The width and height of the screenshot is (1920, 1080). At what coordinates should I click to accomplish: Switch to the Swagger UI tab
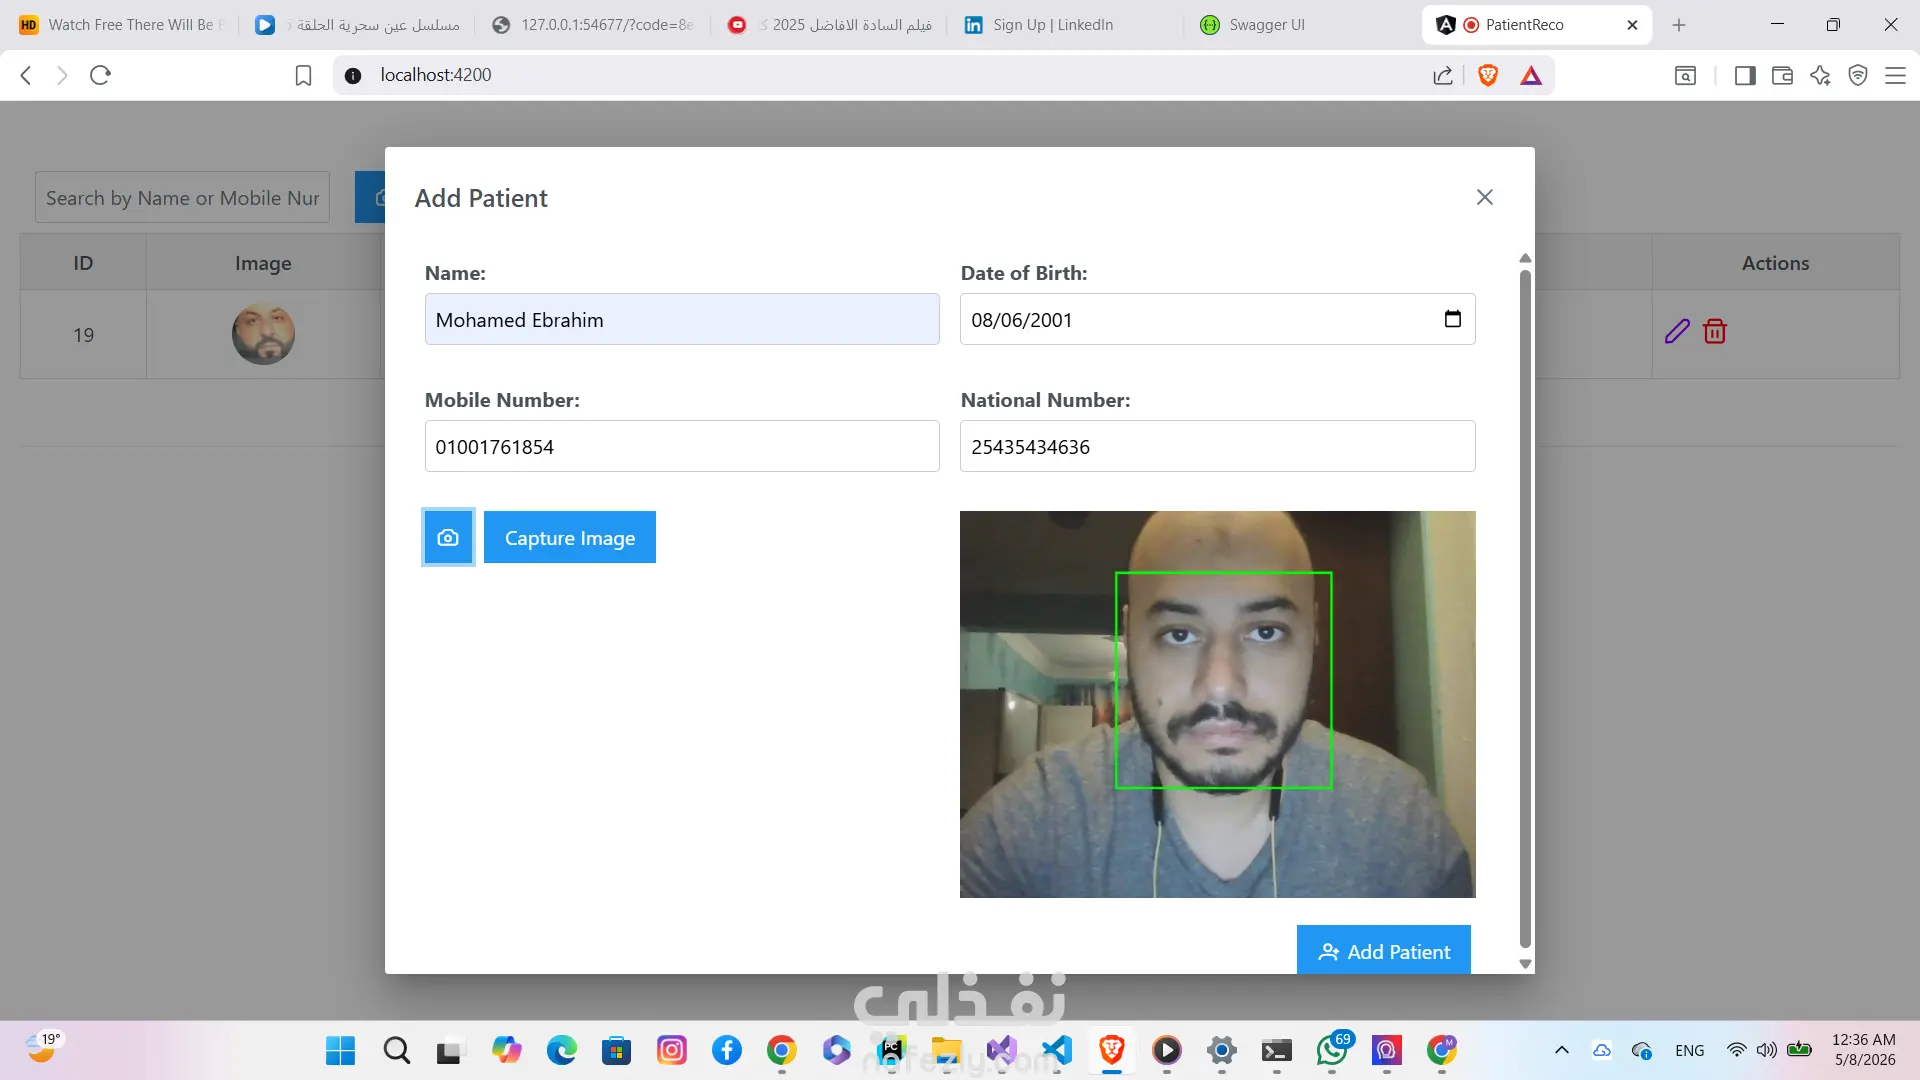[1299, 25]
